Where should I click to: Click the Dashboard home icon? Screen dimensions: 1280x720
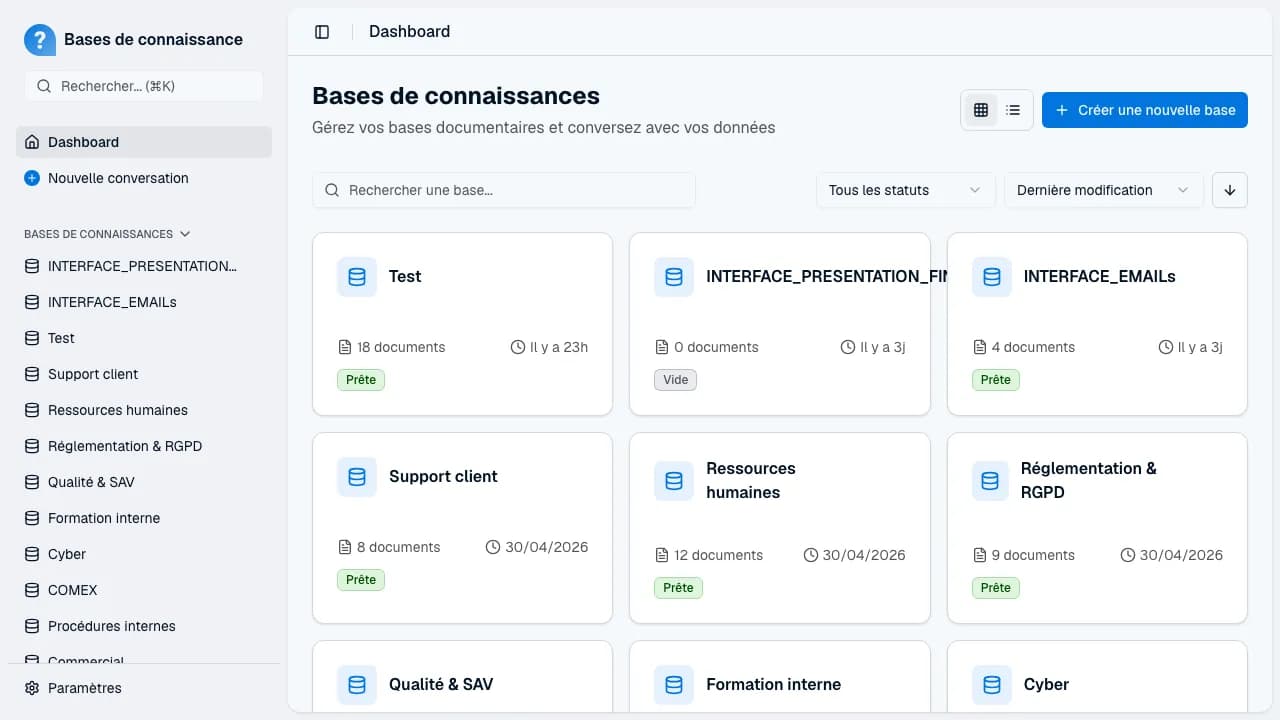32,142
